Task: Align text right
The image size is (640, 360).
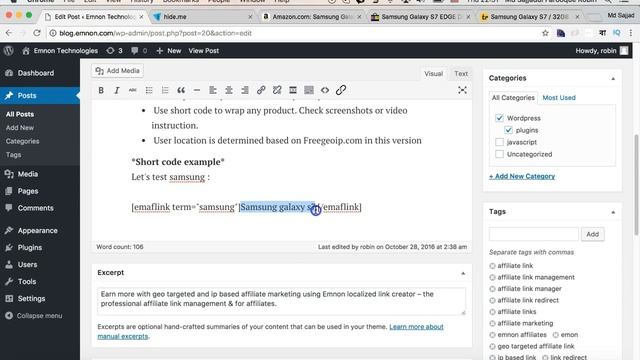Action: tap(245, 90)
